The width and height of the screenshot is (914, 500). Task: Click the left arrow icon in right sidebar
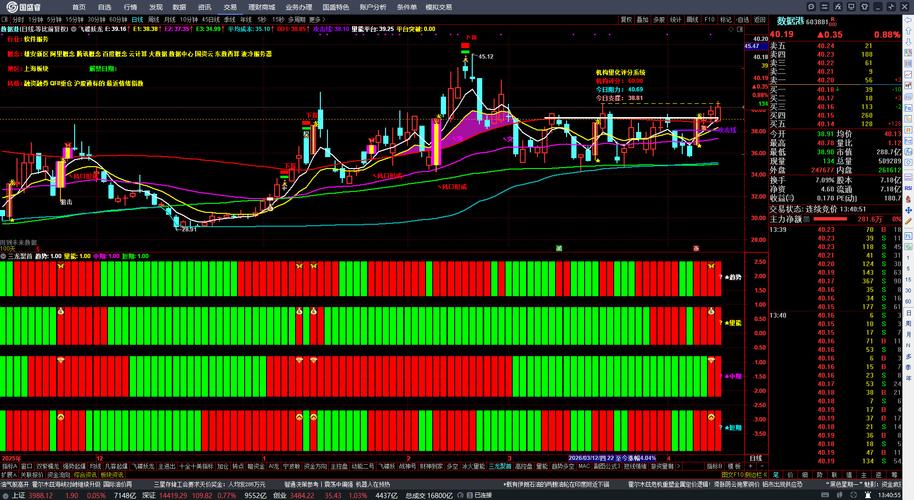coord(908,20)
